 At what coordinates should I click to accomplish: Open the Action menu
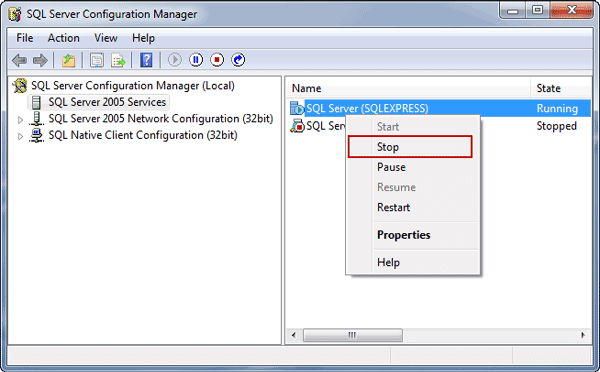(64, 38)
